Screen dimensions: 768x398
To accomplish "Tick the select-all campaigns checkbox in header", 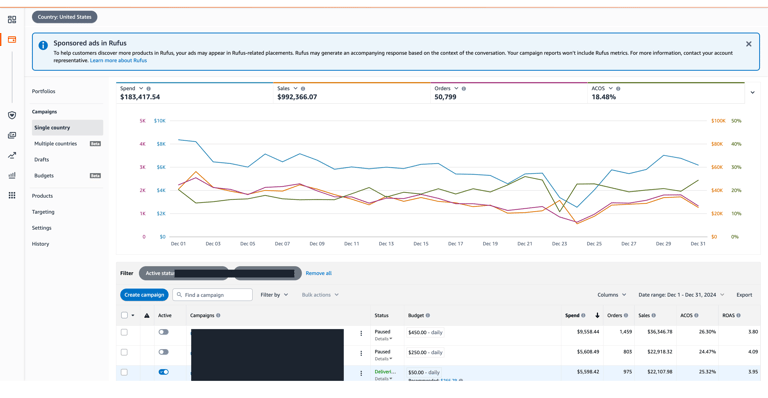I will tap(124, 315).
